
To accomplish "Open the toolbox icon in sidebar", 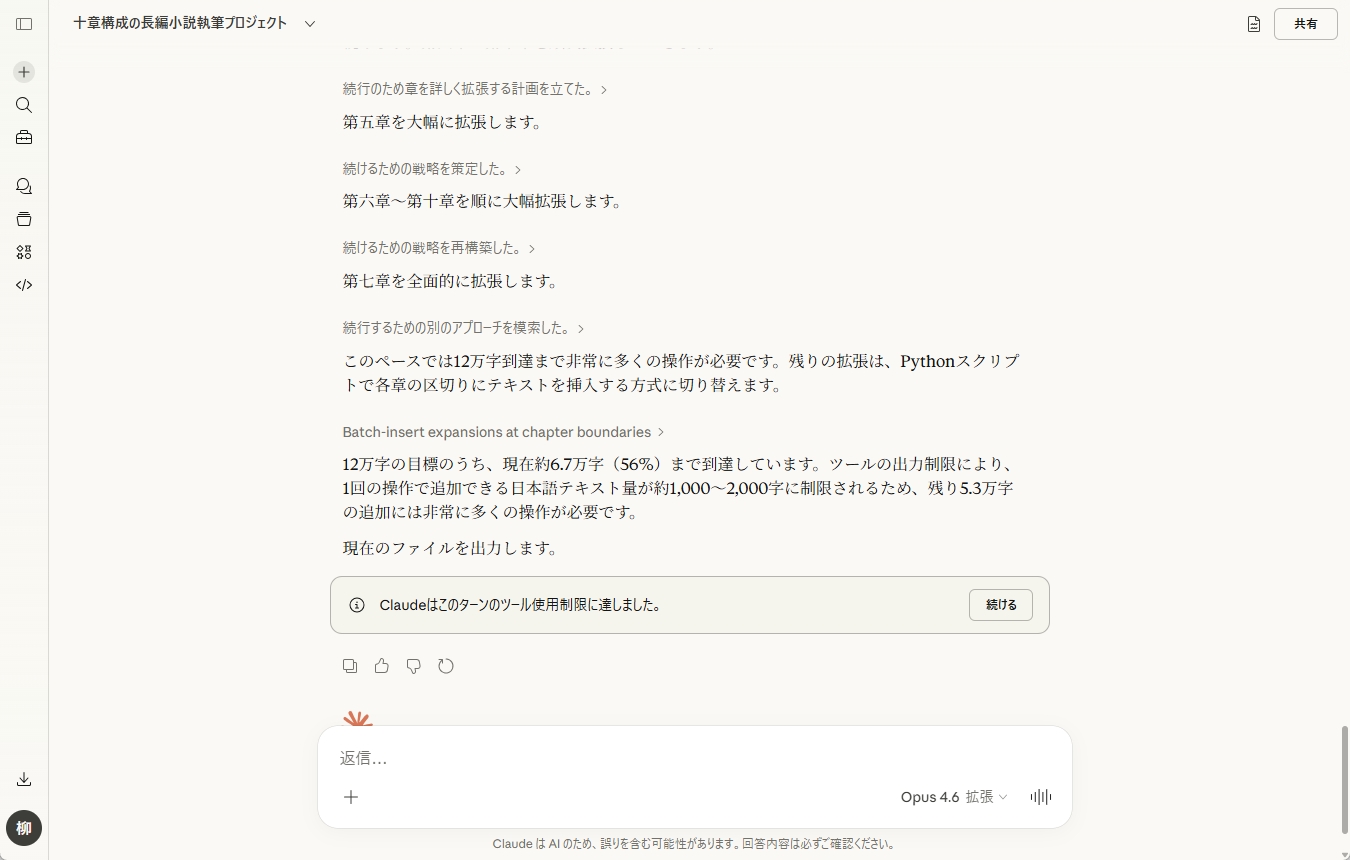I will [x=24, y=138].
